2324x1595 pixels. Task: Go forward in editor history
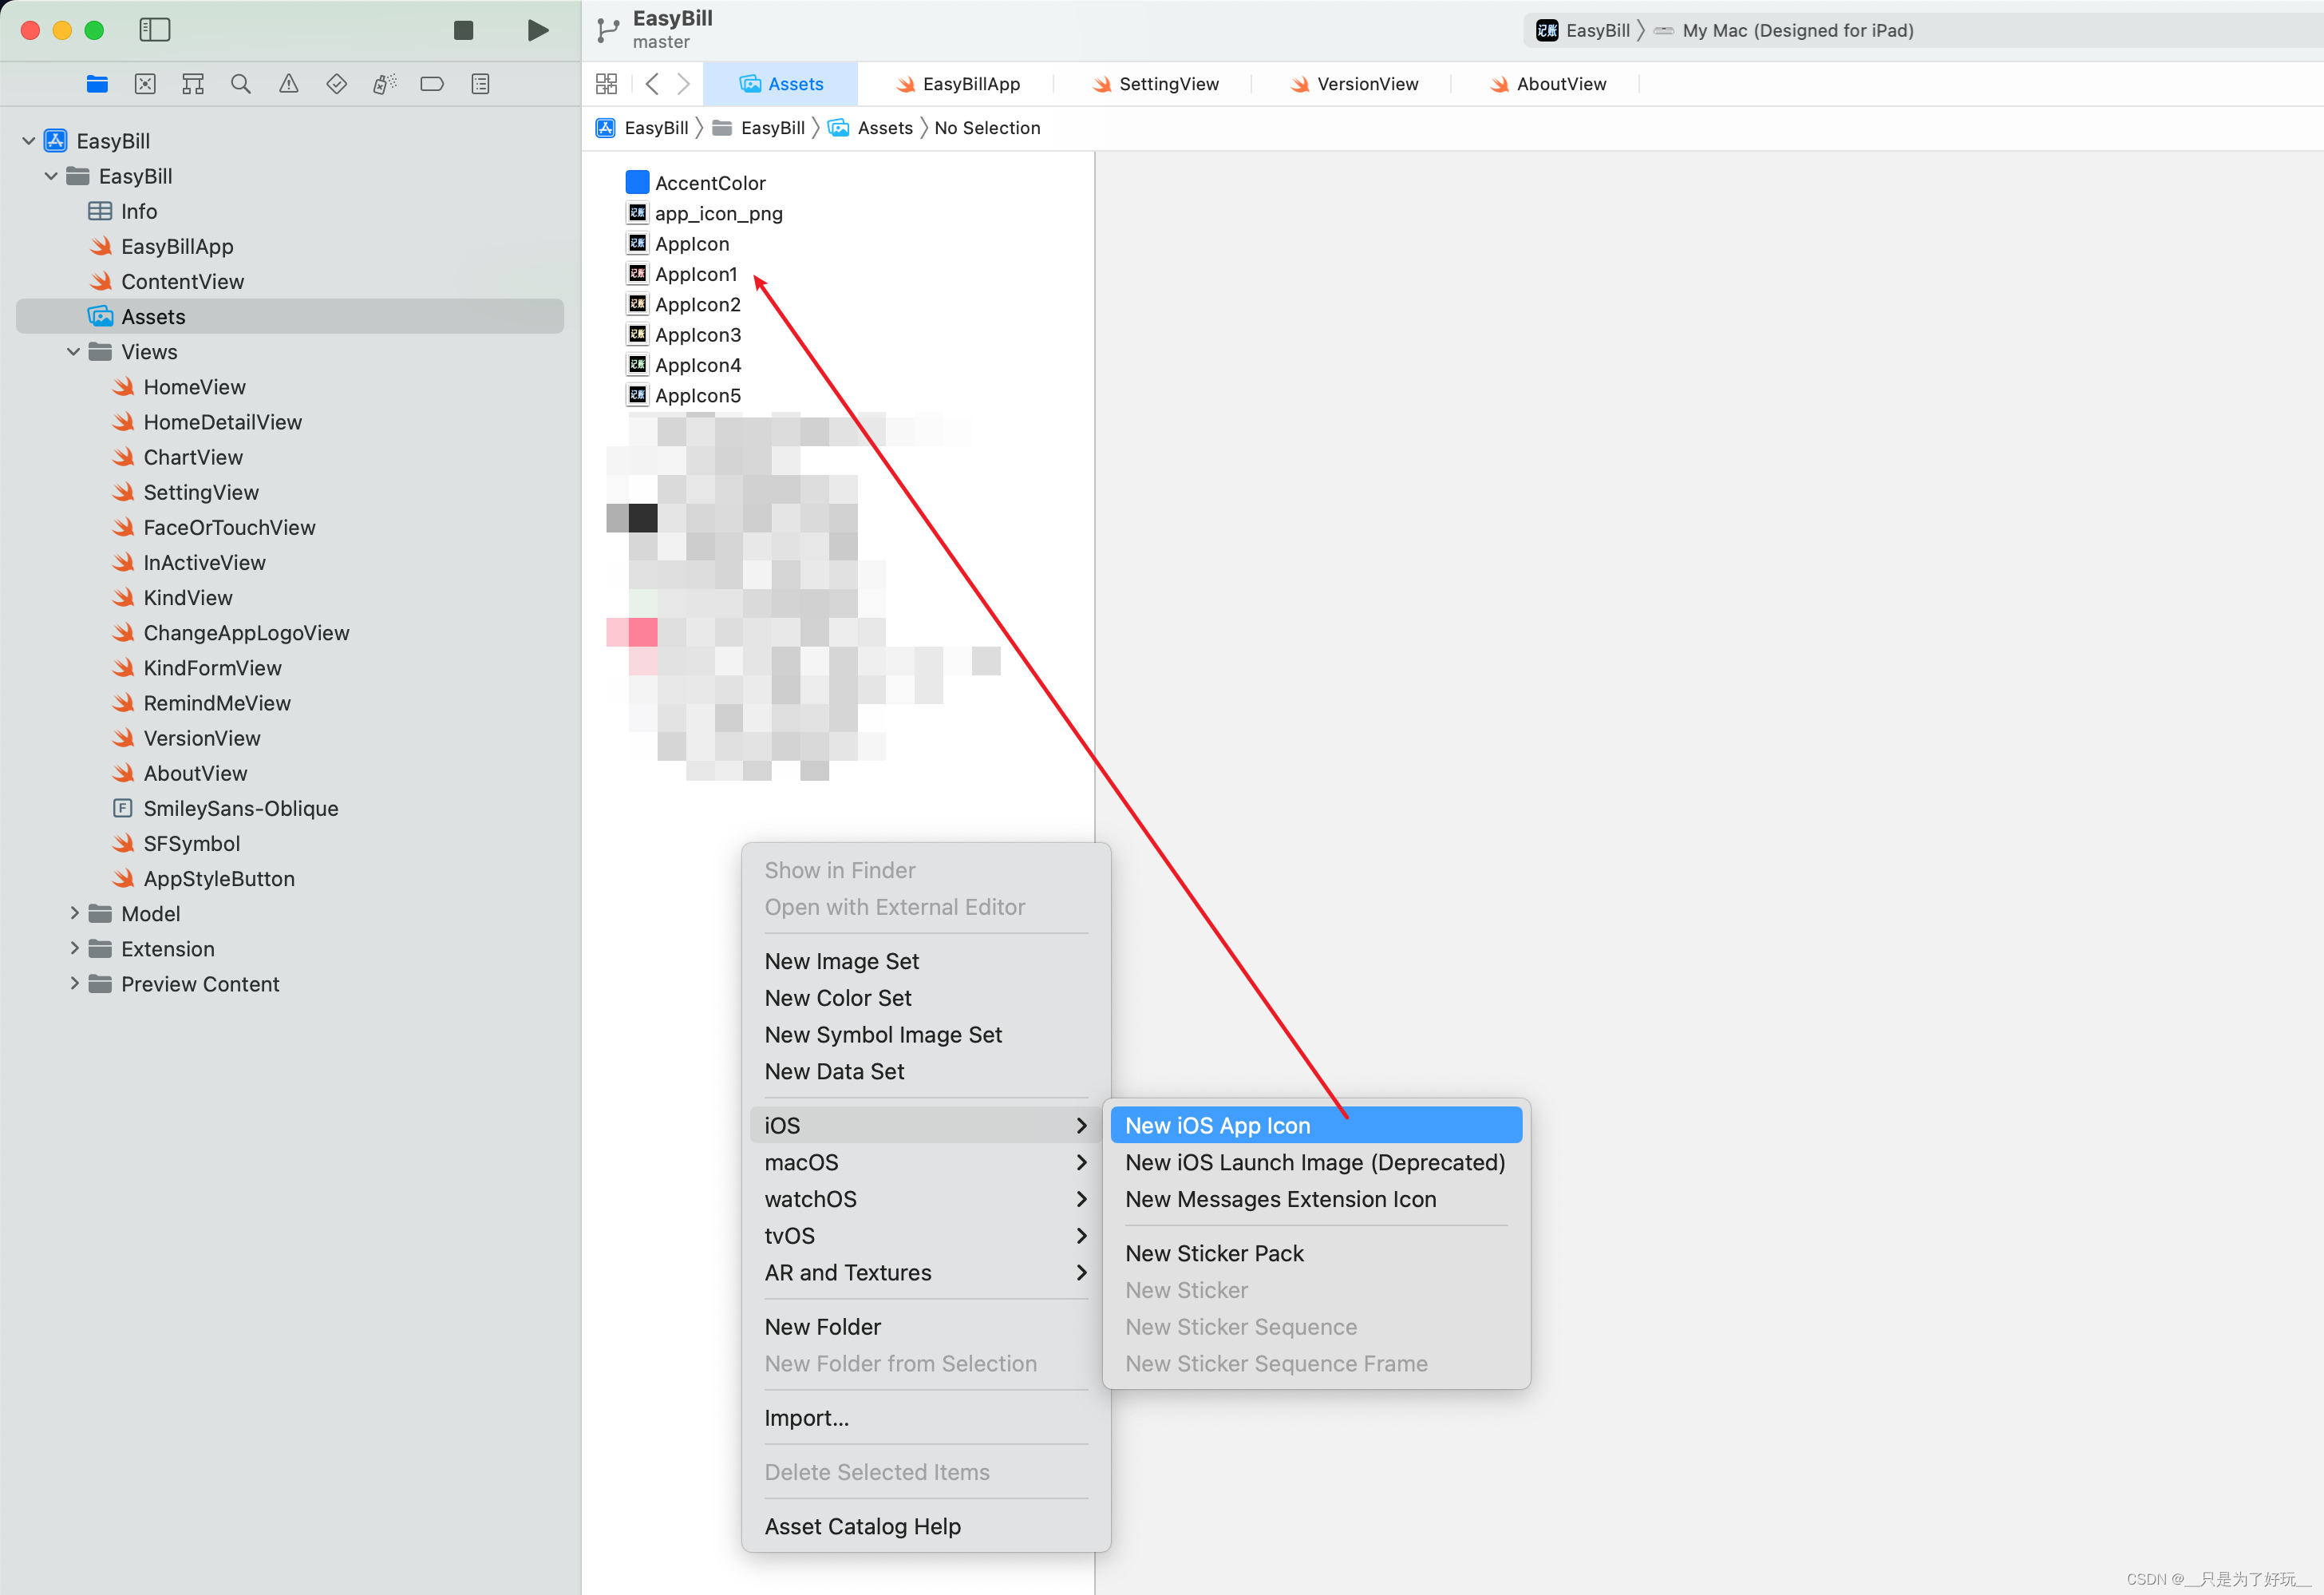(684, 84)
